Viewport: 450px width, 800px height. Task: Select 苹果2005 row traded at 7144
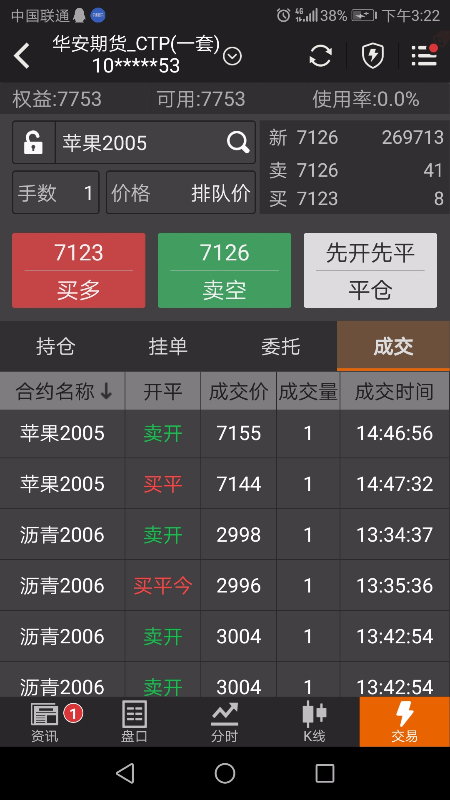[225, 484]
